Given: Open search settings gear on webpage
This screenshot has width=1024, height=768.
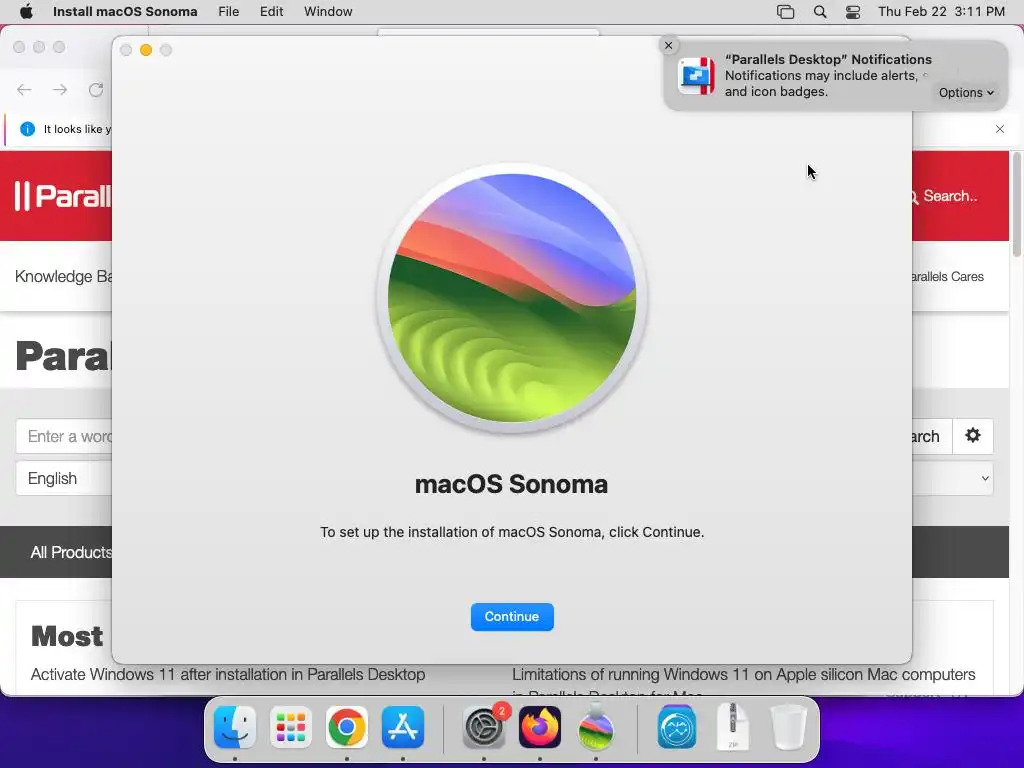Looking at the screenshot, I should (973, 436).
